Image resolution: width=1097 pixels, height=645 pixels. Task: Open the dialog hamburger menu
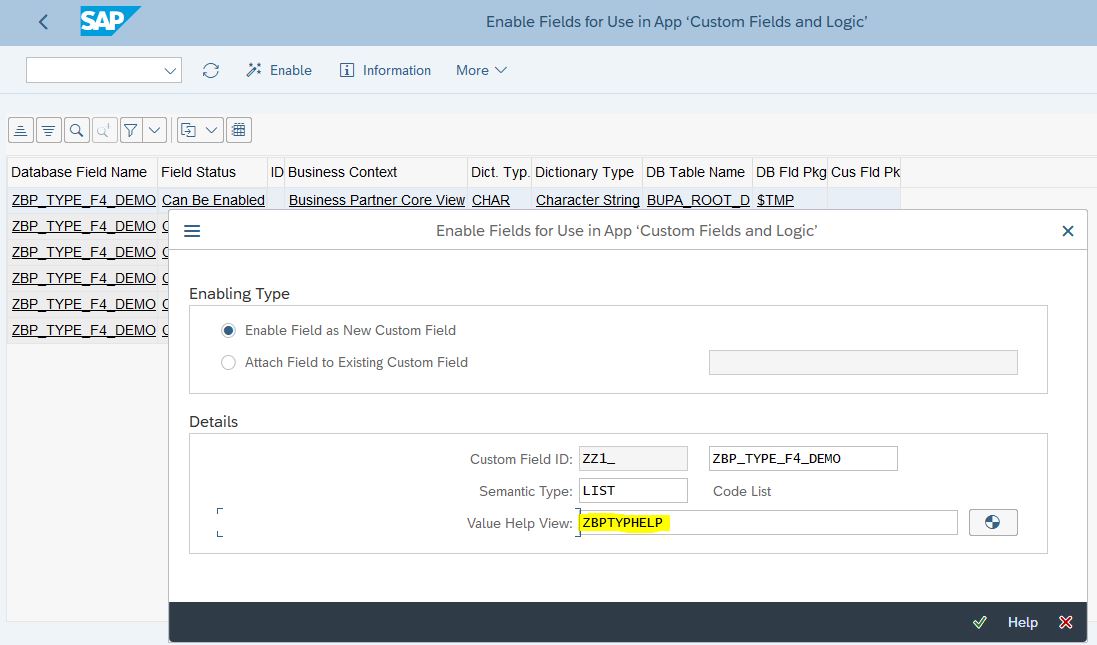[x=191, y=230]
